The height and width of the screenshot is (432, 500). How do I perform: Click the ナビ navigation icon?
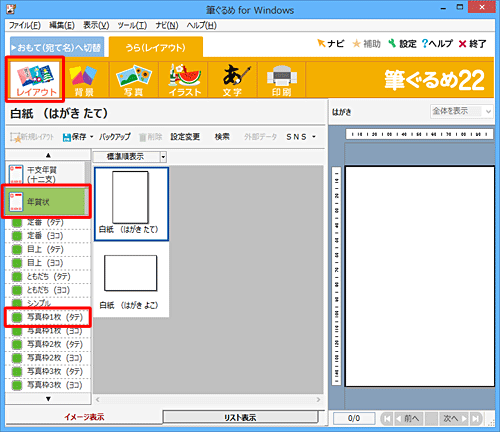(330, 44)
